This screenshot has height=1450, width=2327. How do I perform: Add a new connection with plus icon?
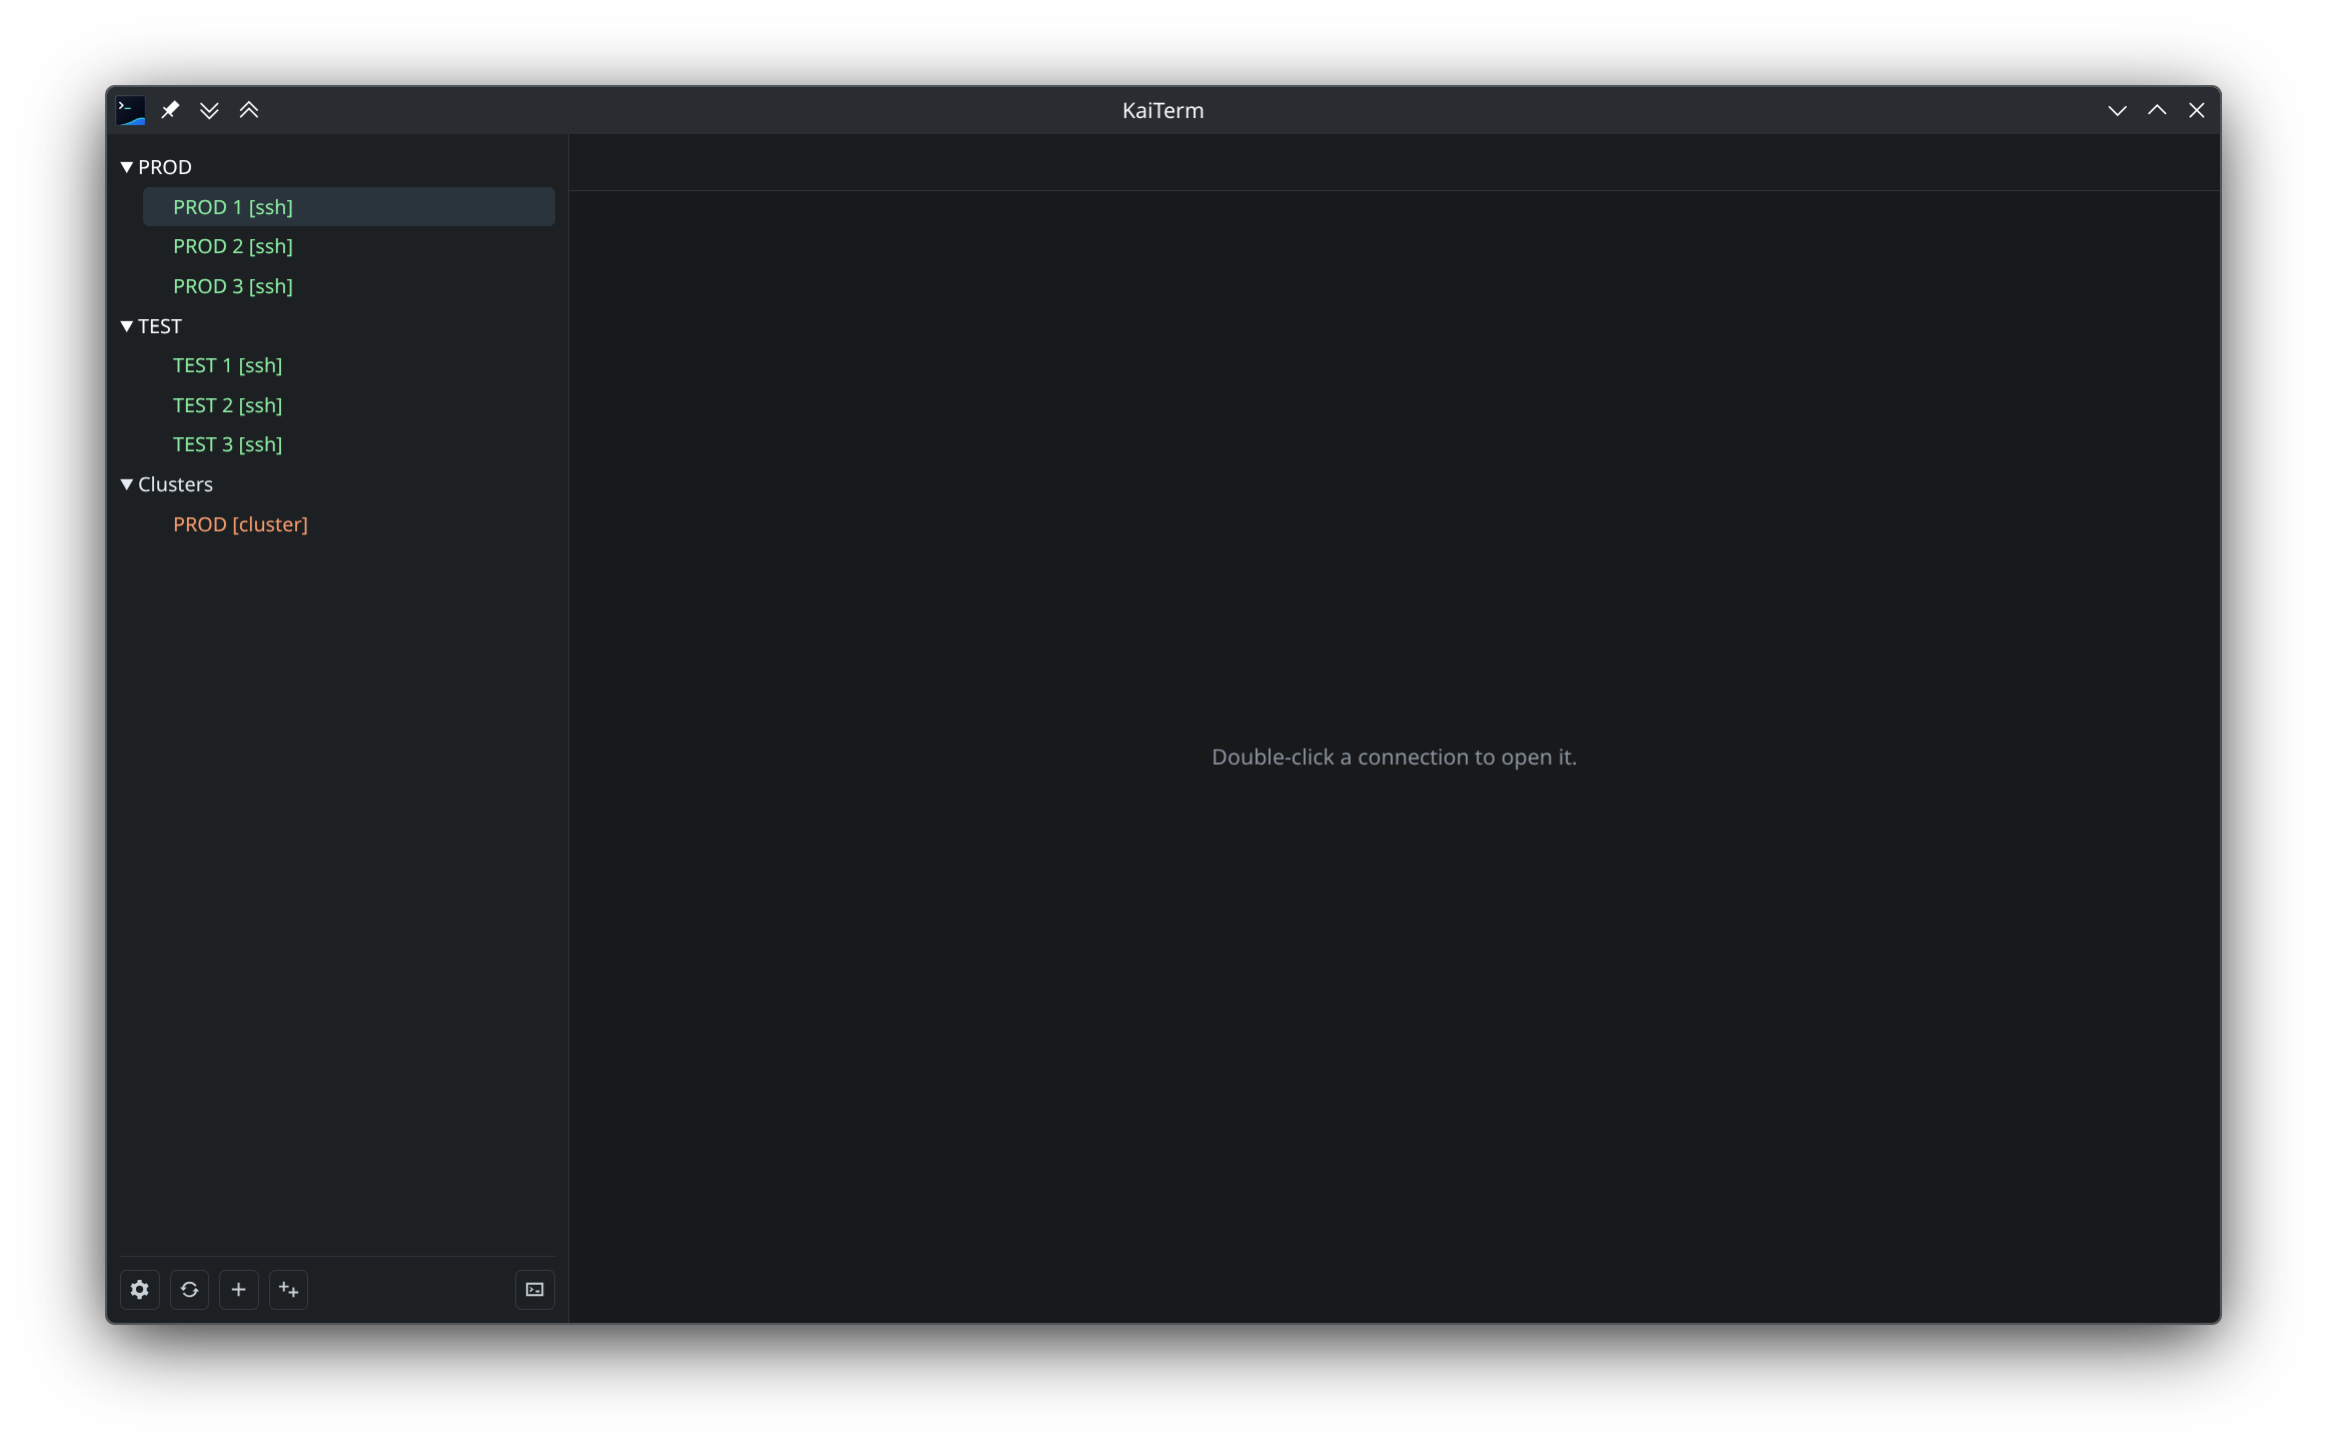[x=238, y=1289]
